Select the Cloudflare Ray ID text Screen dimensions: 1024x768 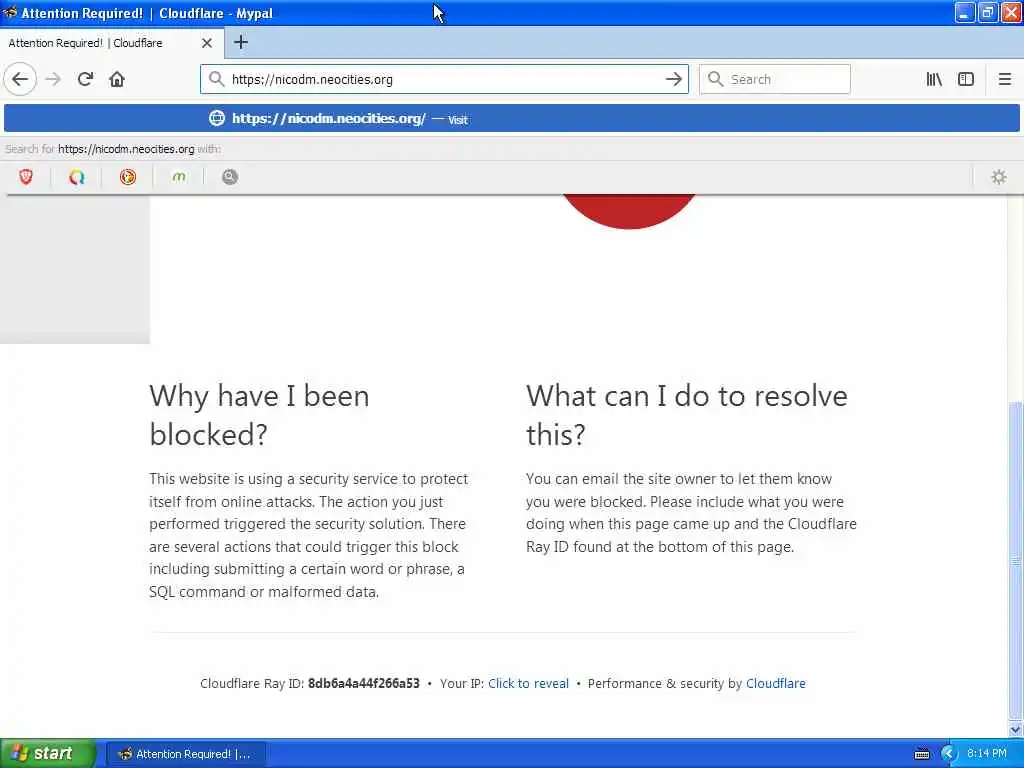click(364, 683)
